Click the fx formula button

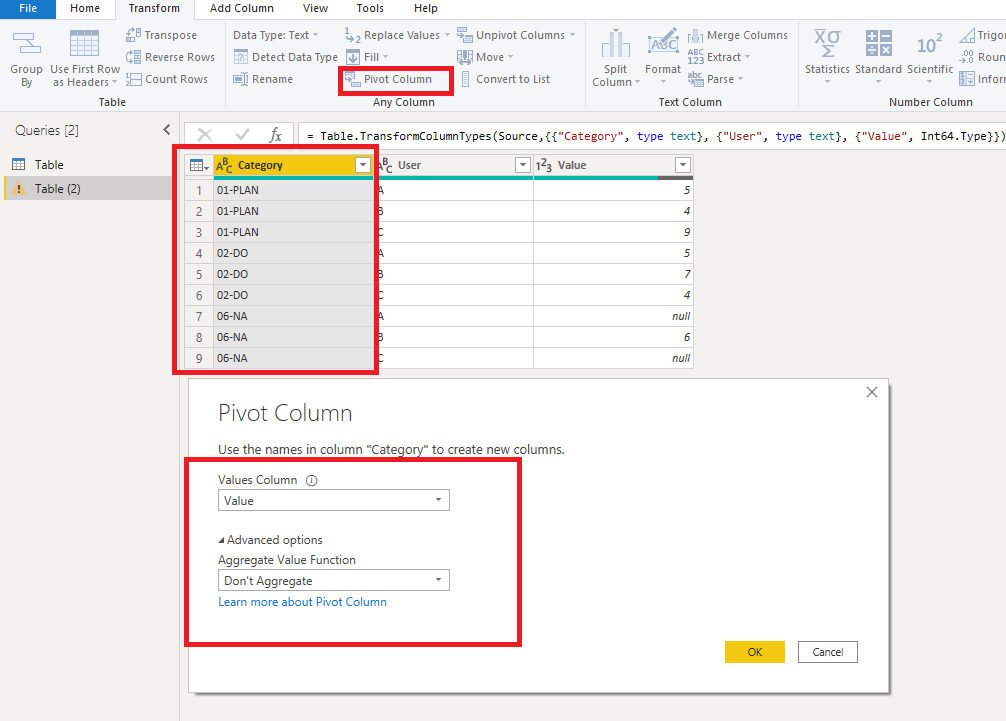tap(276, 135)
